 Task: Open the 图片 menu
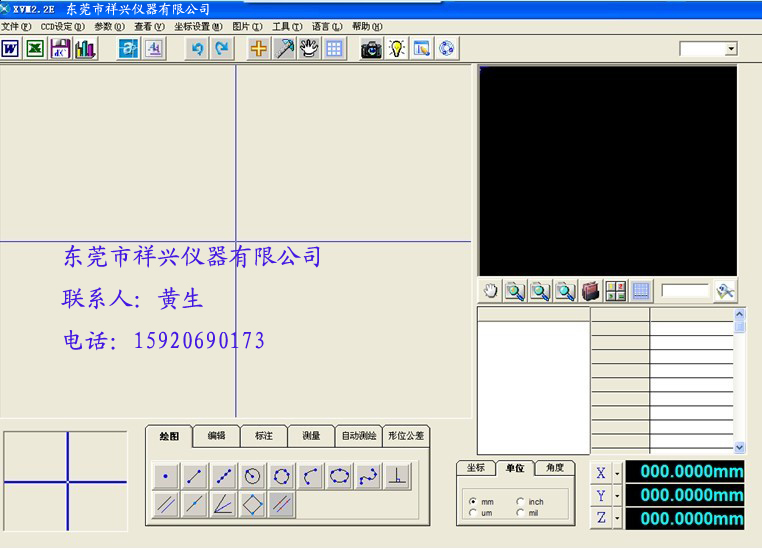[x=247, y=27]
